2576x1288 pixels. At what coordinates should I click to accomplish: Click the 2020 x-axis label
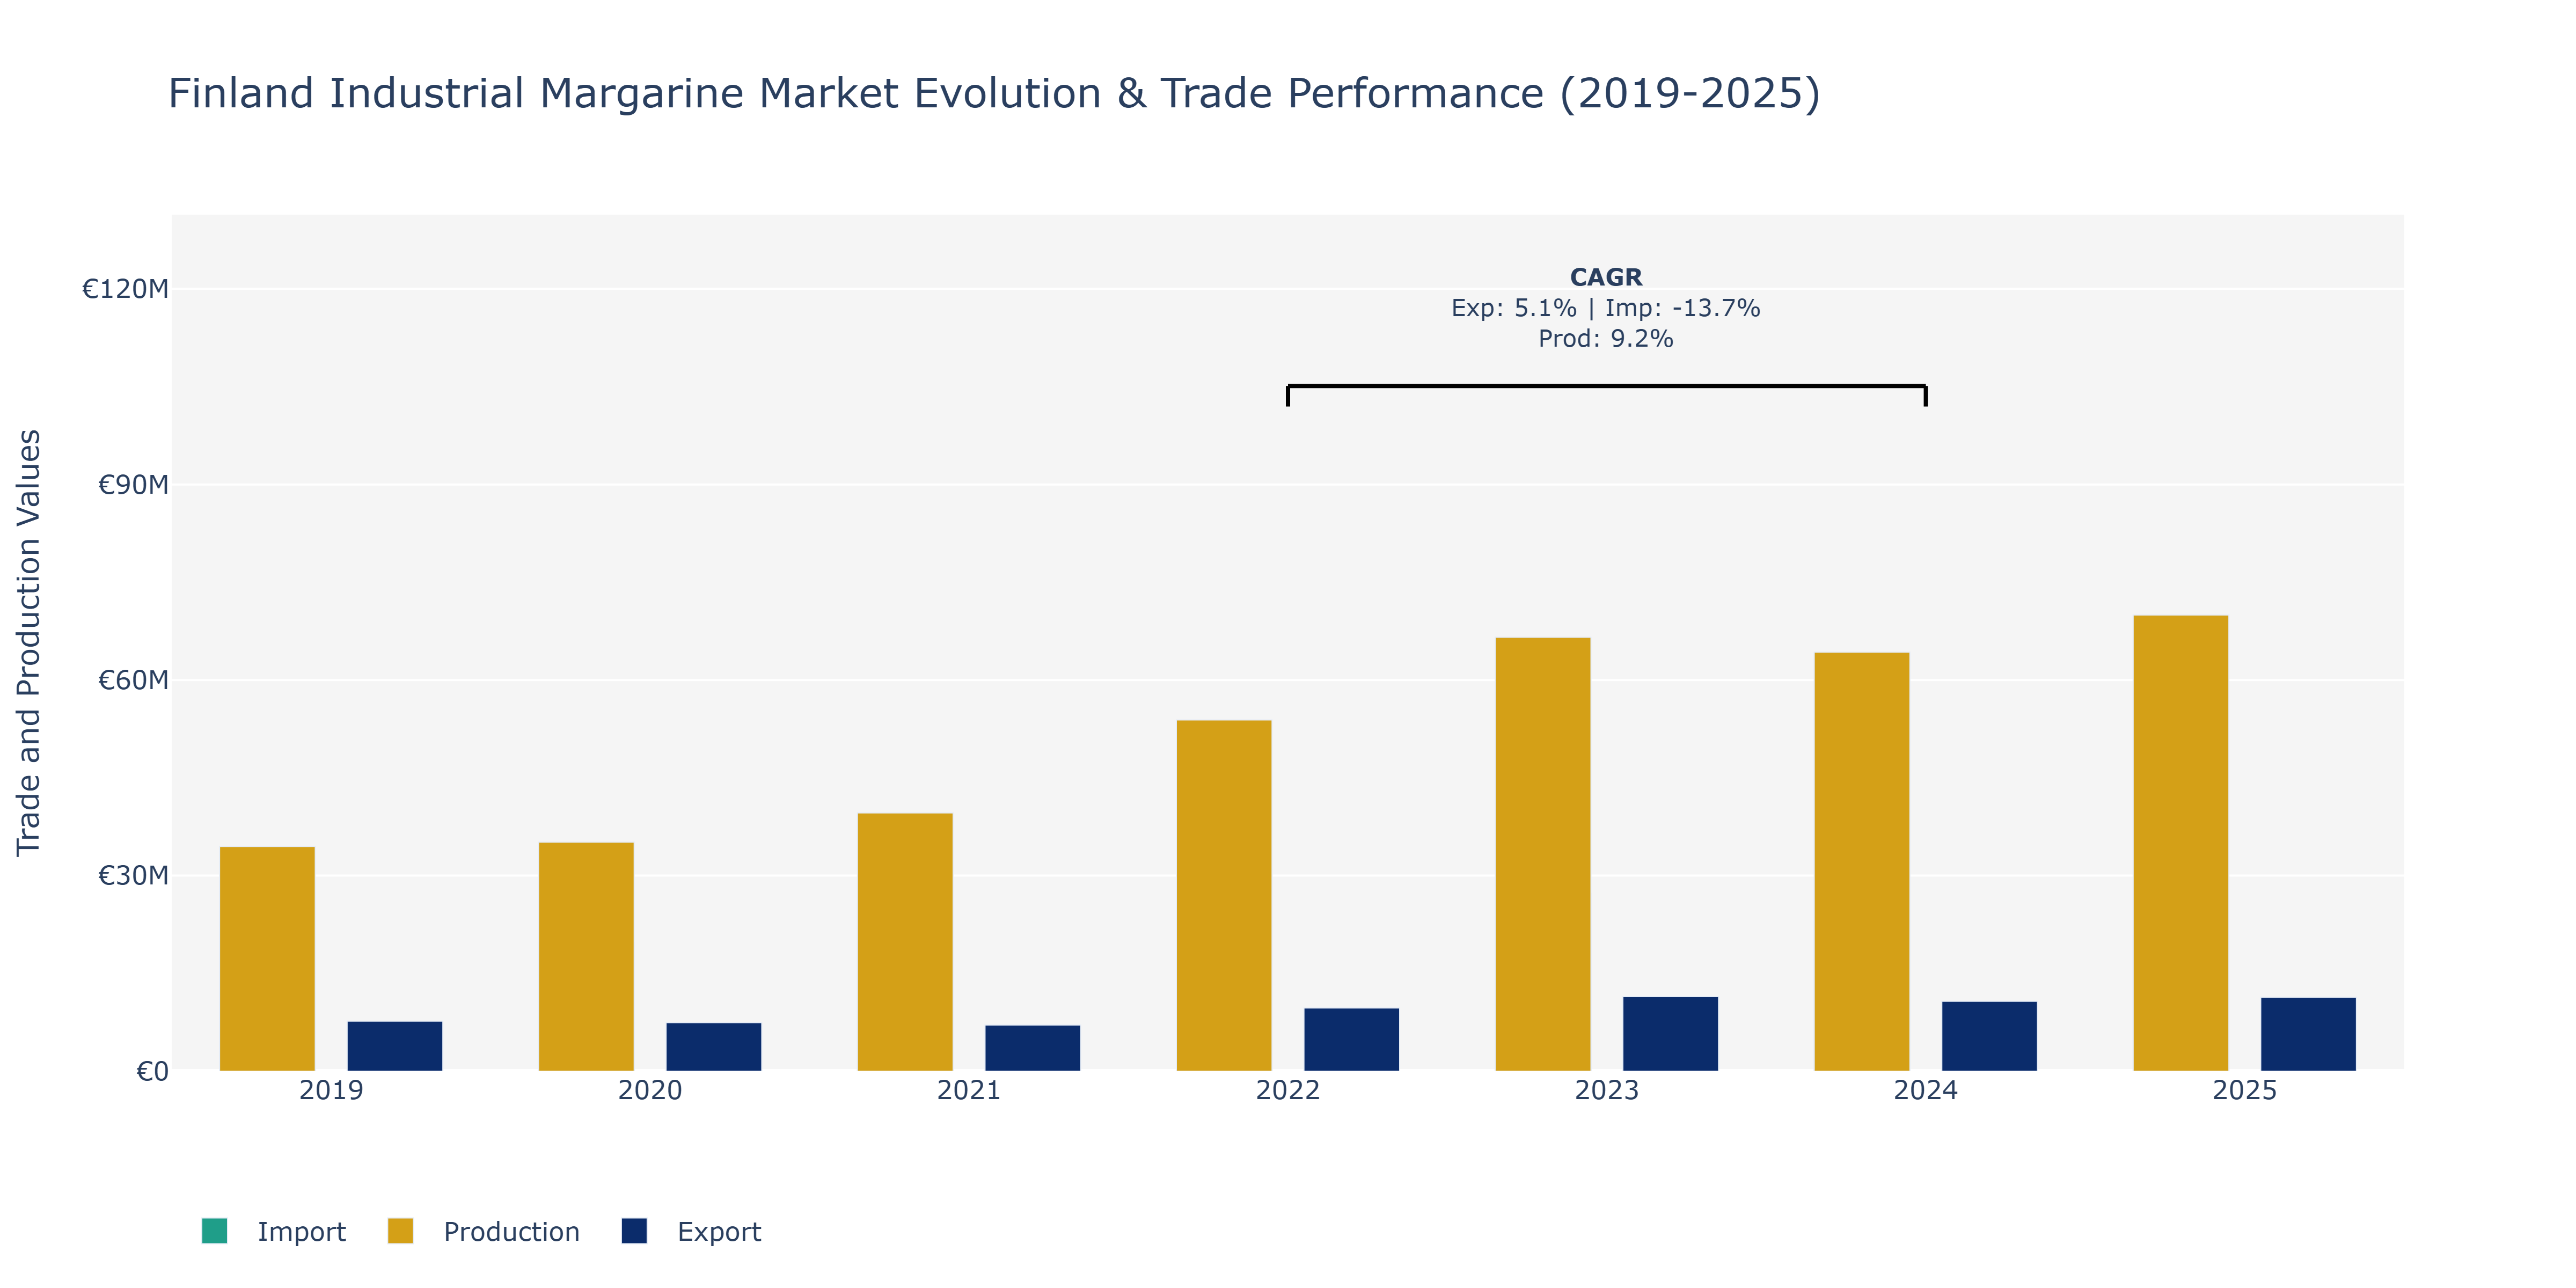(650, 1090)
